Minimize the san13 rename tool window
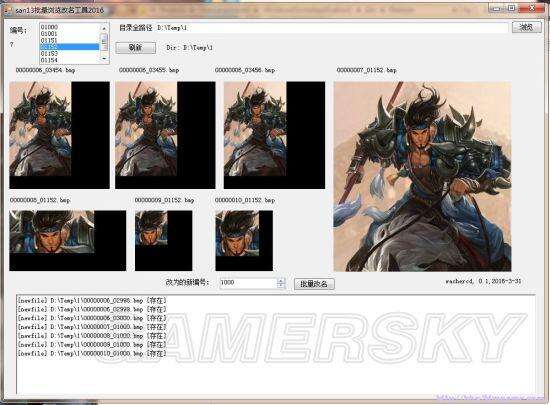This screenshot has width=550, height=405. (496, 8)
